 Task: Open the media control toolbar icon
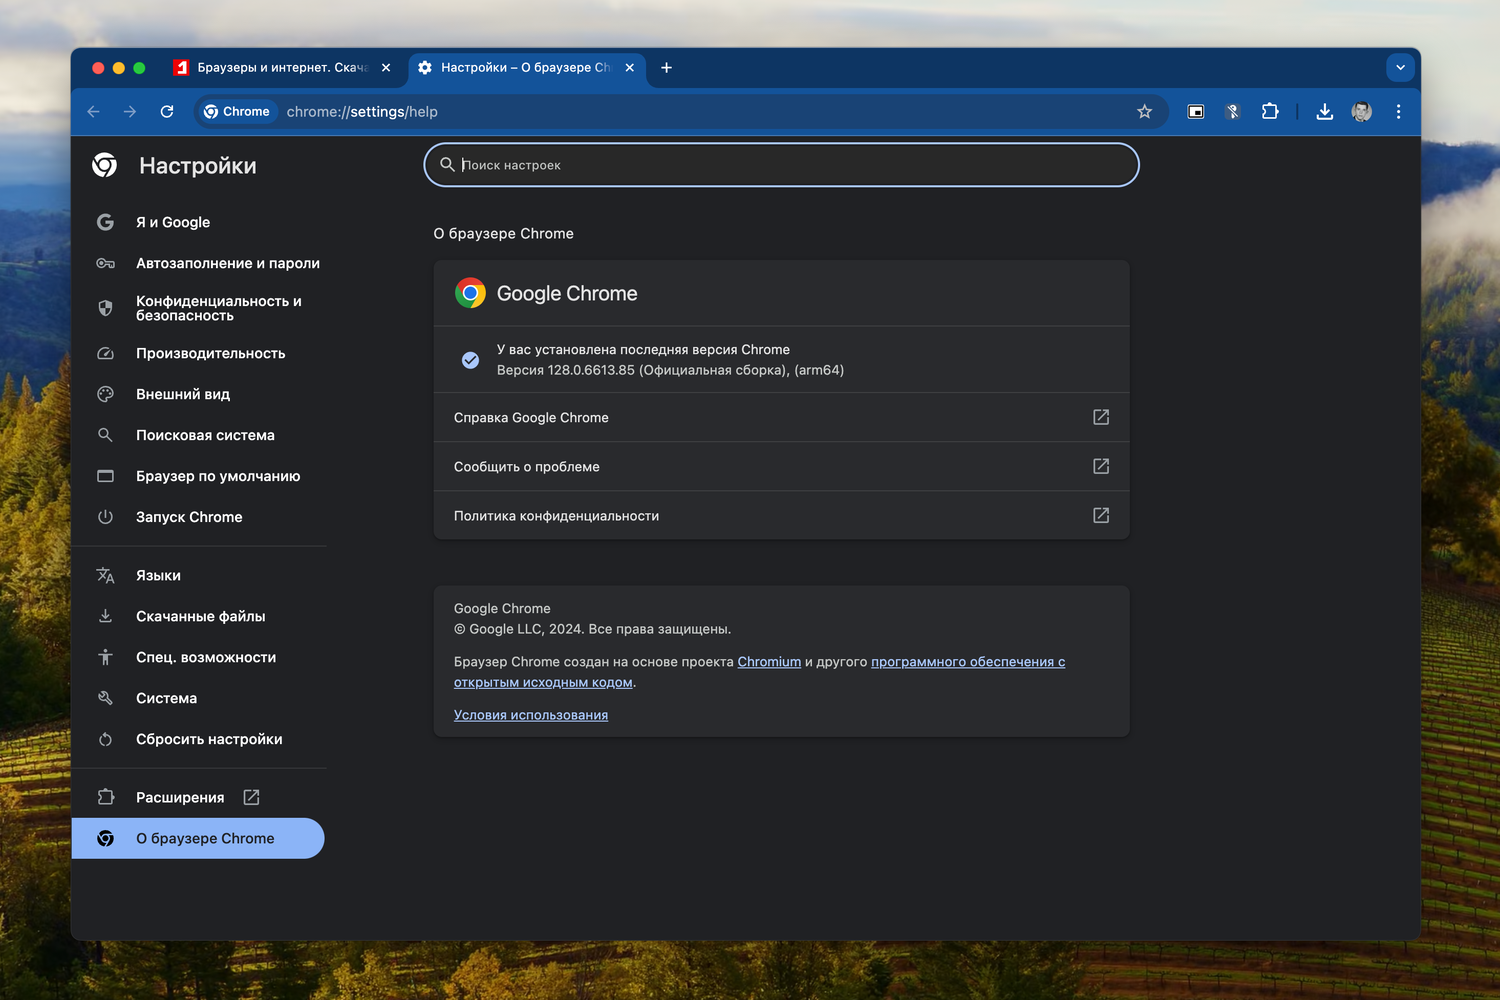click(x=1196, y=112)
